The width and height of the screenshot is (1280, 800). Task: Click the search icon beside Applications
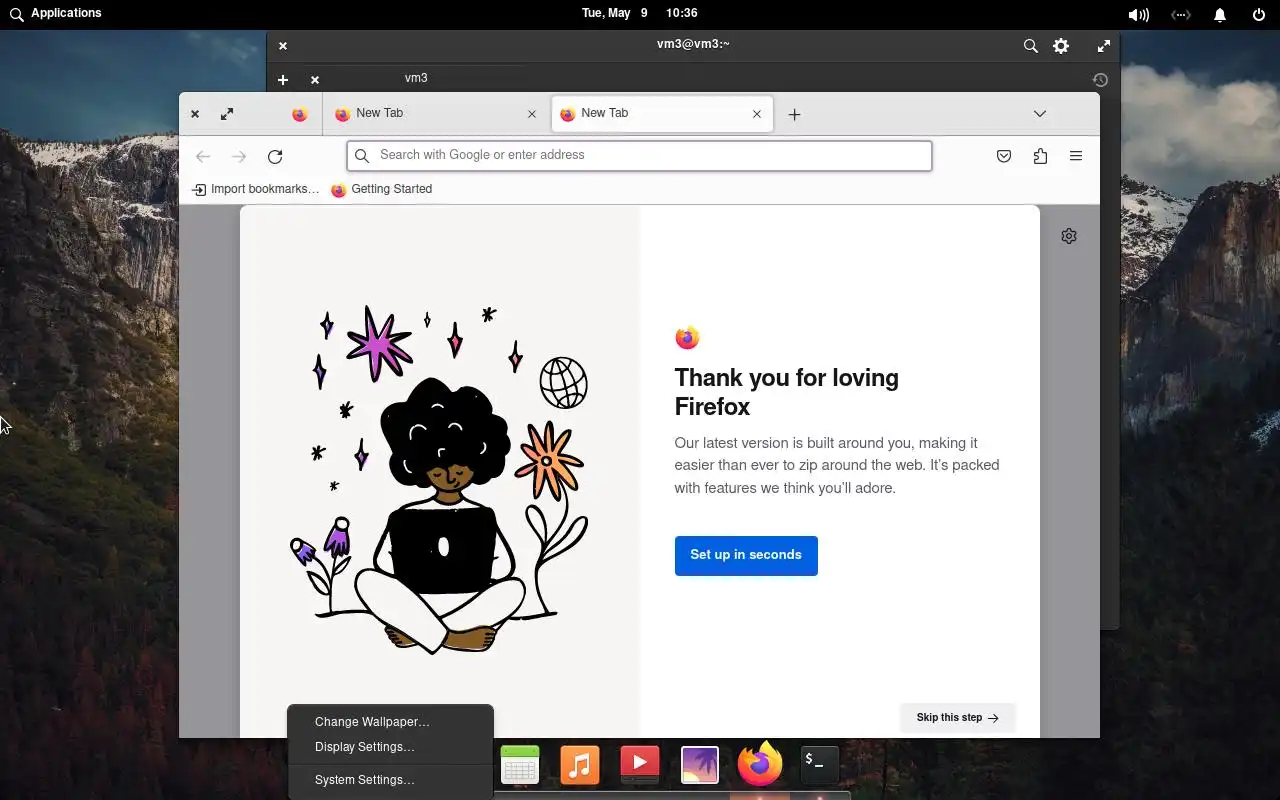(16, 14)
